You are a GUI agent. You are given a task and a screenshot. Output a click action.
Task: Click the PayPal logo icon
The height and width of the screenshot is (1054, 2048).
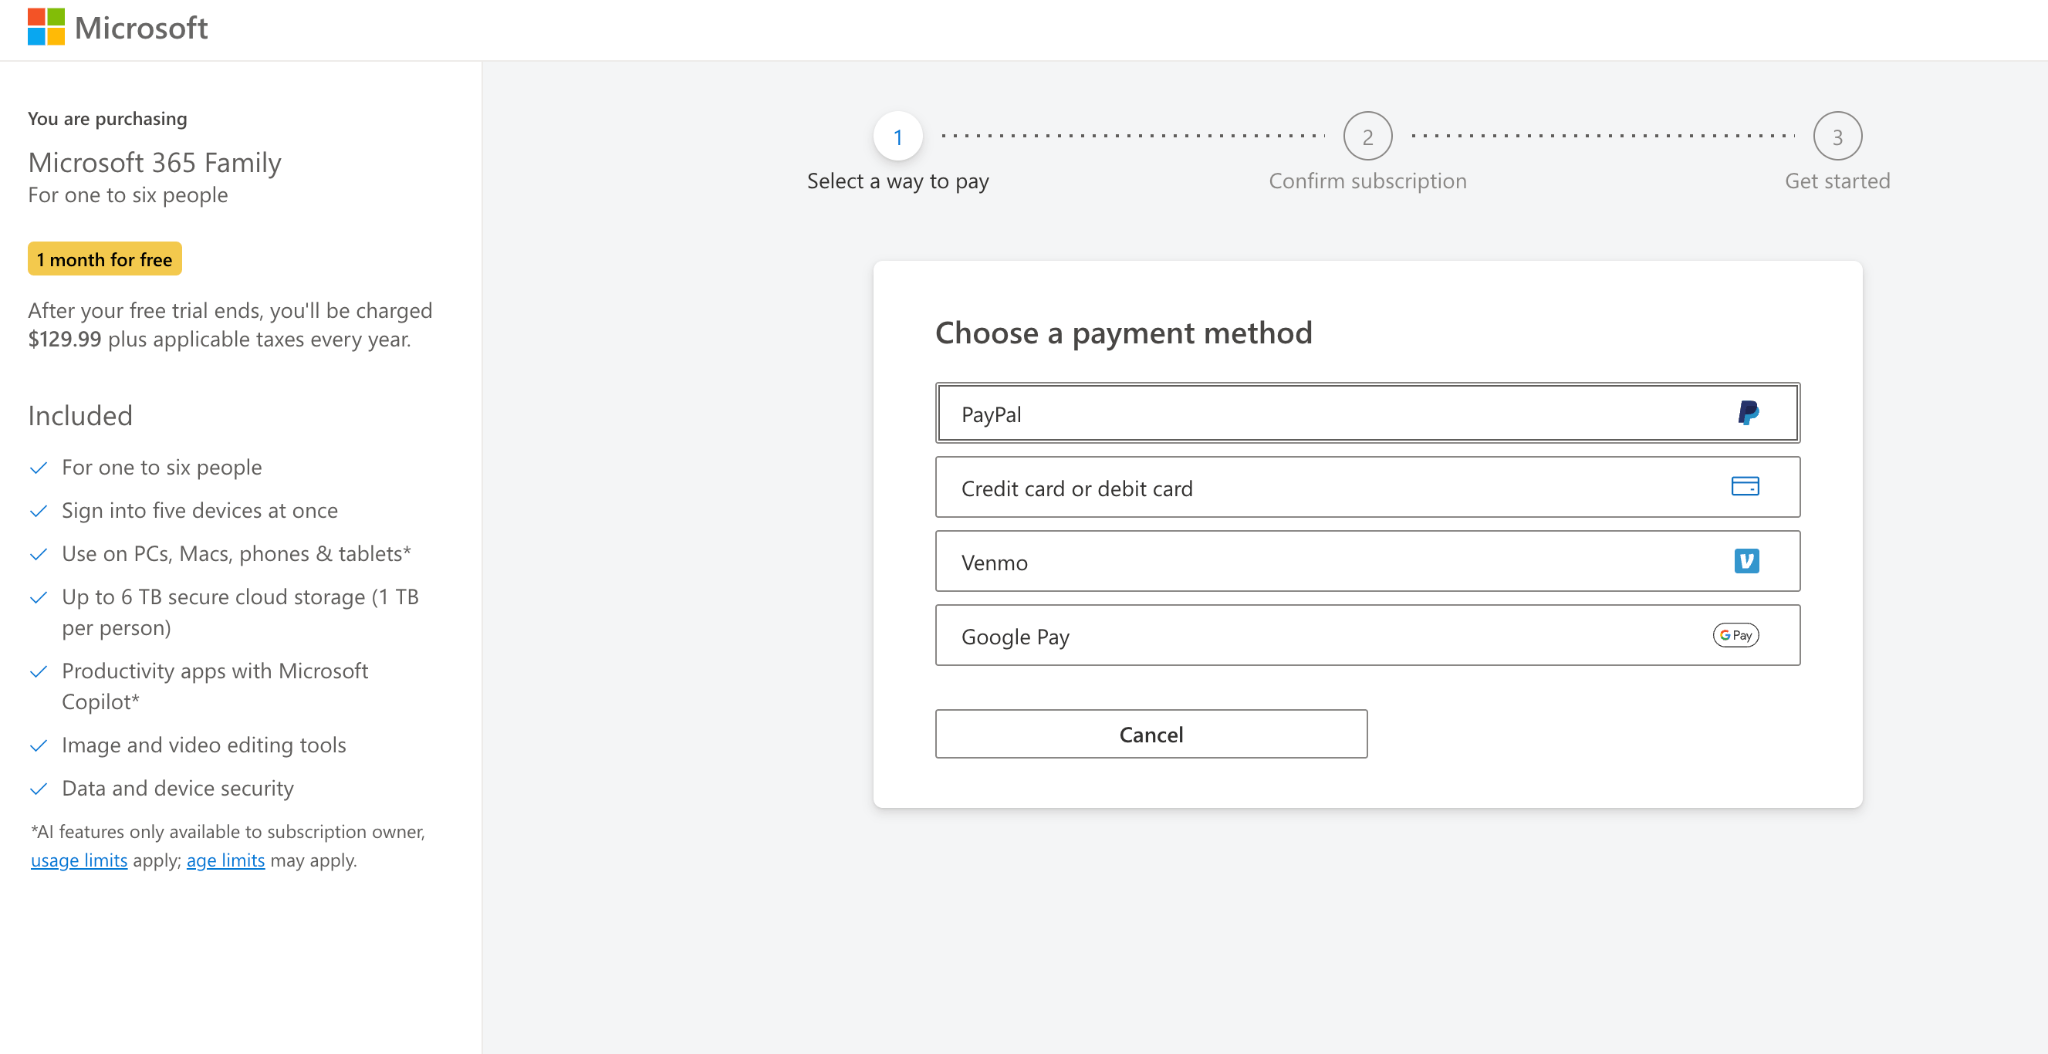pos(1748,413)
